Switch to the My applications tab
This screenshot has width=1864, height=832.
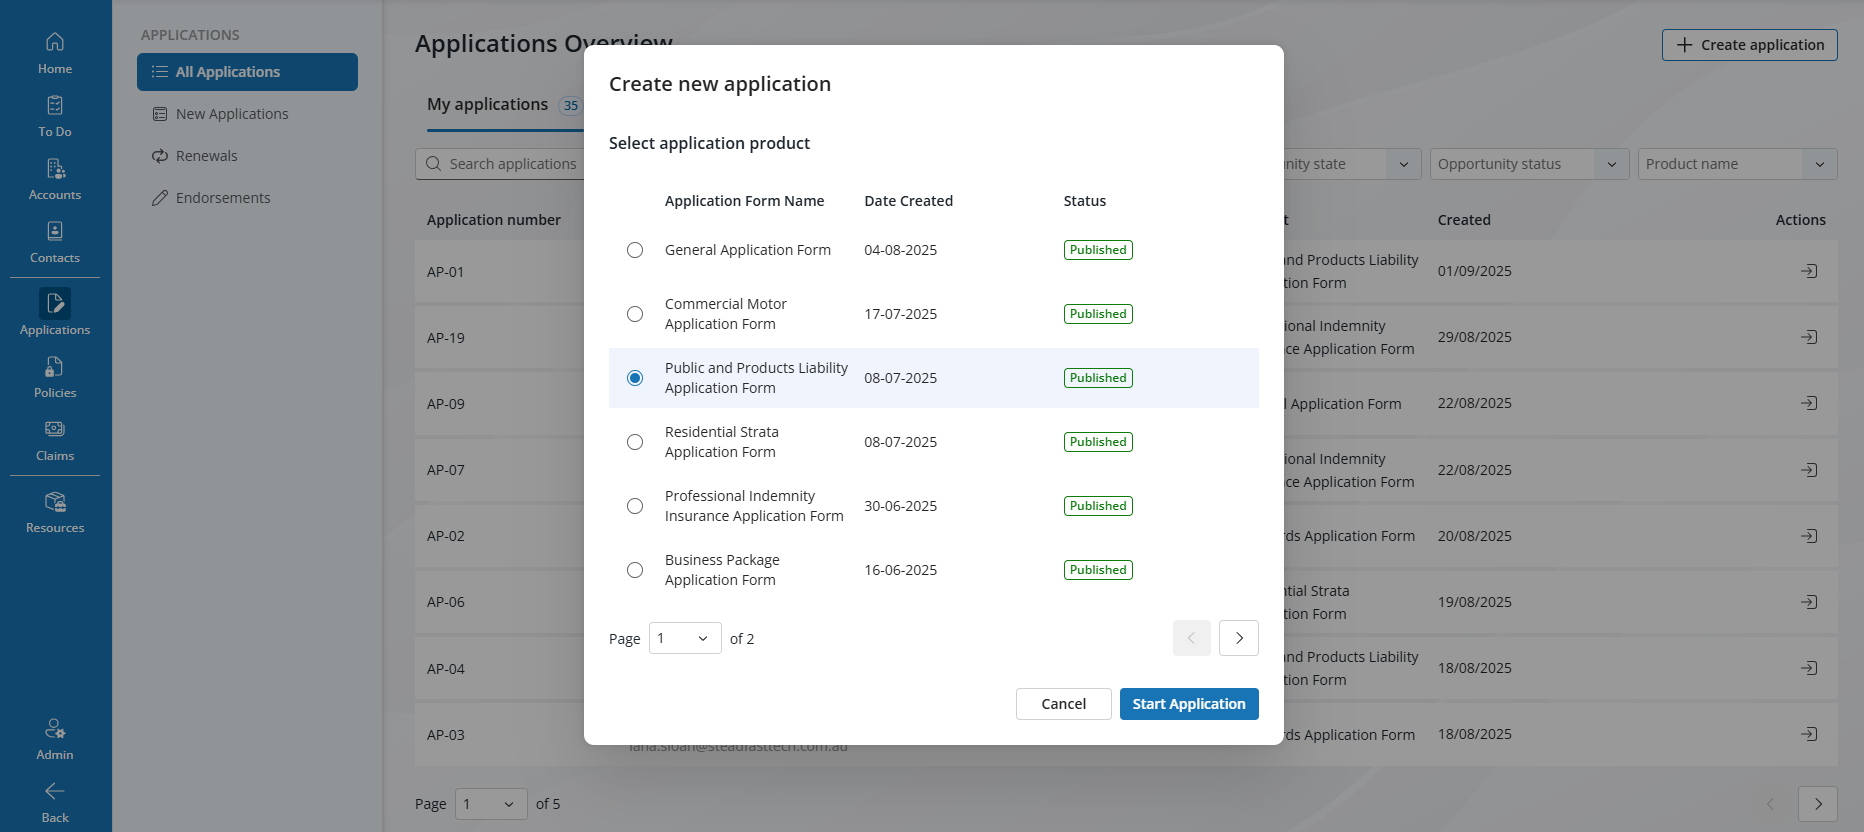tap(488, 105)
